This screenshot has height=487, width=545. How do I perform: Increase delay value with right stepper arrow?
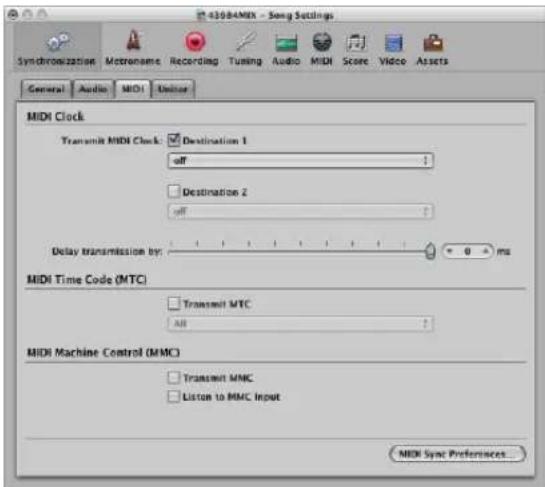[486, 251]
